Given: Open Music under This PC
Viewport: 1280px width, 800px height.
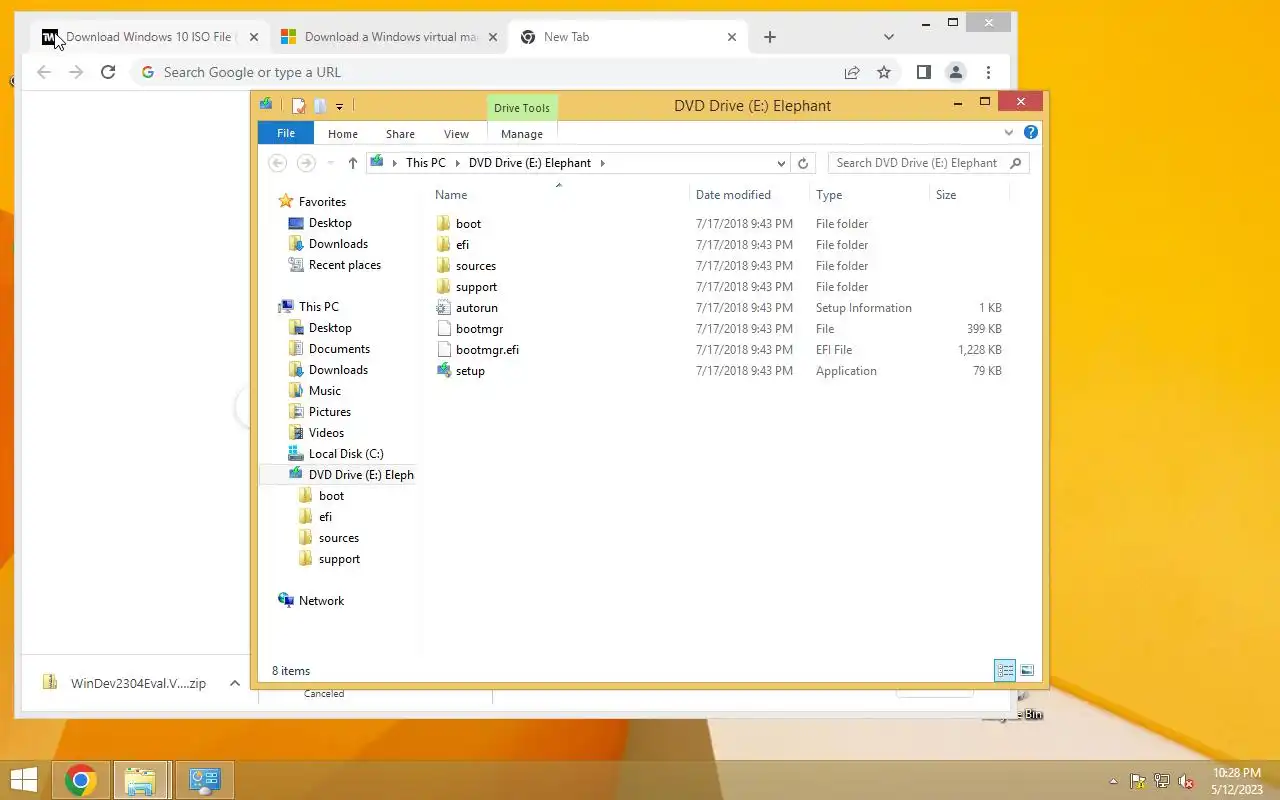Looking at the screenshot, I should pyautogui.click(x=324, y=391).
